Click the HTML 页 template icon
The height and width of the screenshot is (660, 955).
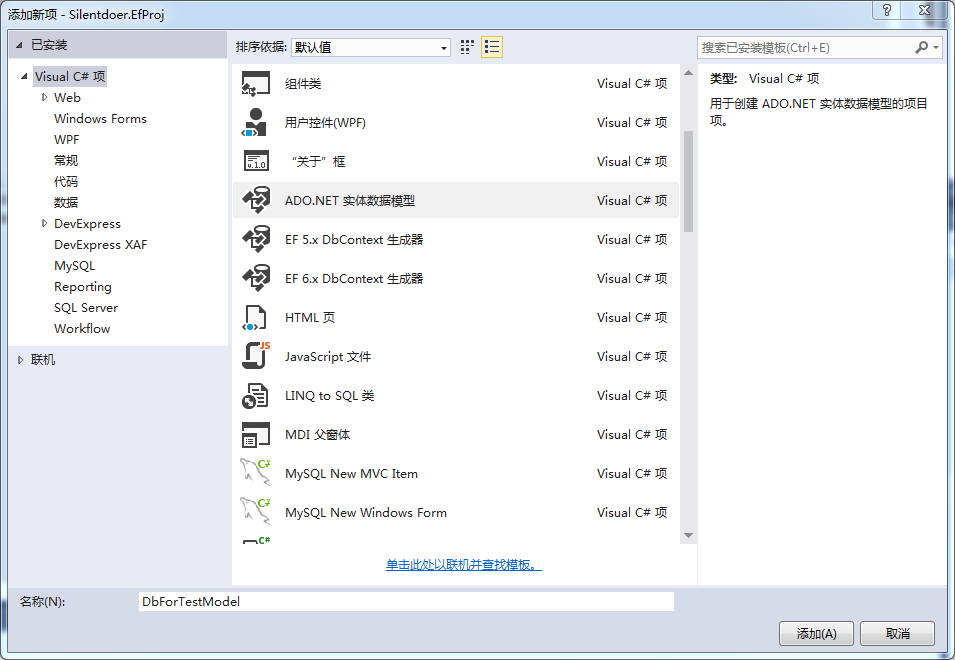256,317
